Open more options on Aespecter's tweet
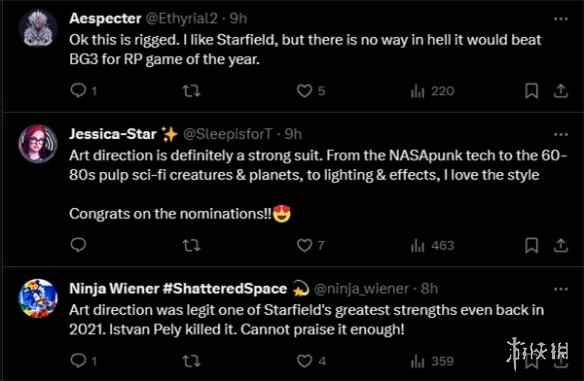584x381 pixels. [561, 19]
